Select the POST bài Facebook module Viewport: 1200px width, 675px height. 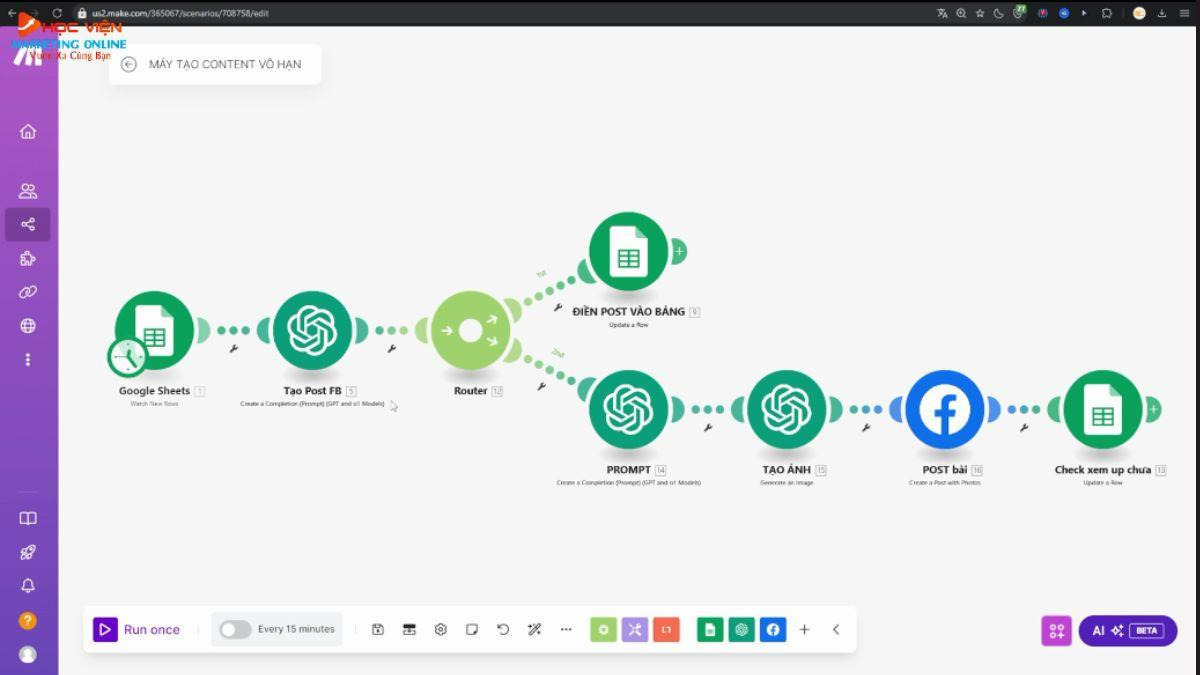pos(945,409)
